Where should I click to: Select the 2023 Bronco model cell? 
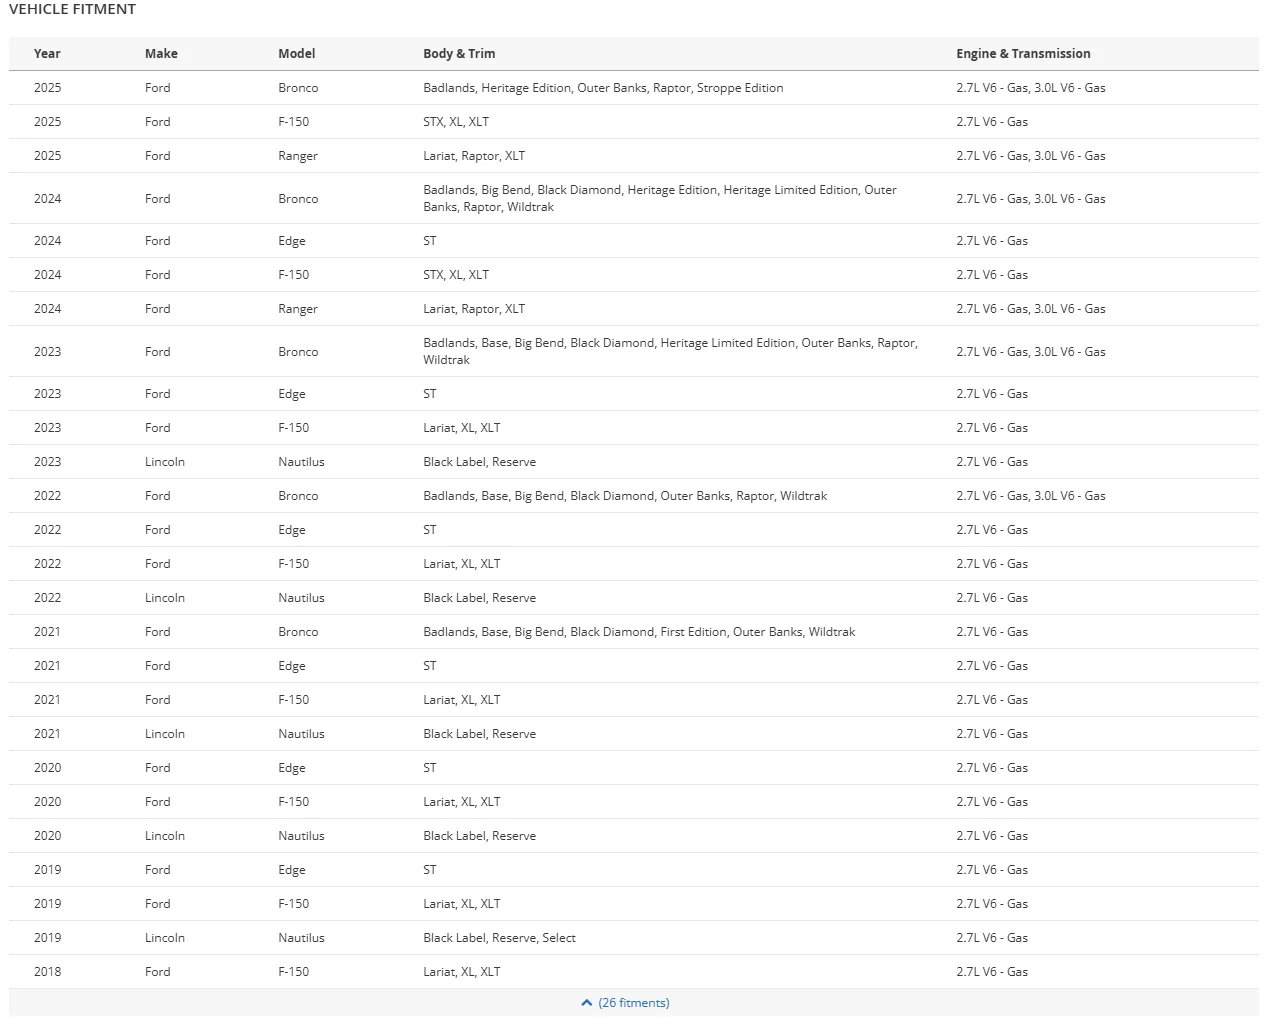pos(298,352)
